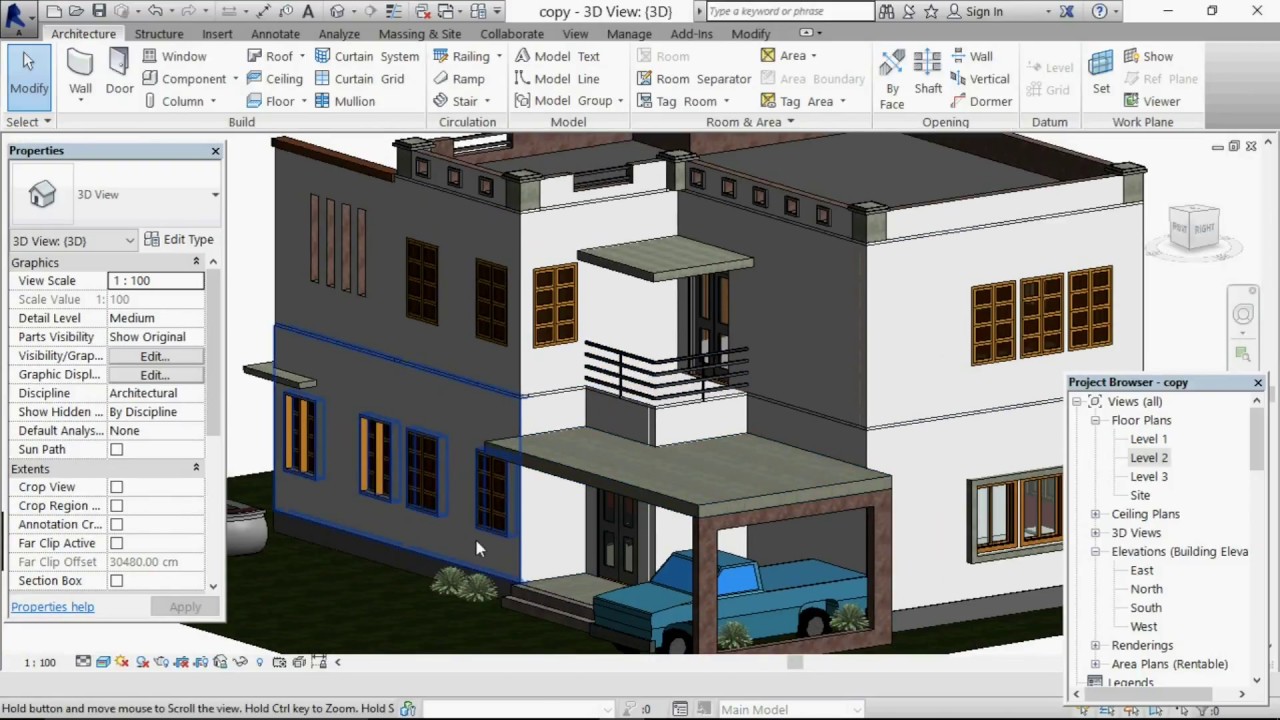The image size is (1280, 720).
Task: Expand the Renderings tree node
Action: point(1095,645)
